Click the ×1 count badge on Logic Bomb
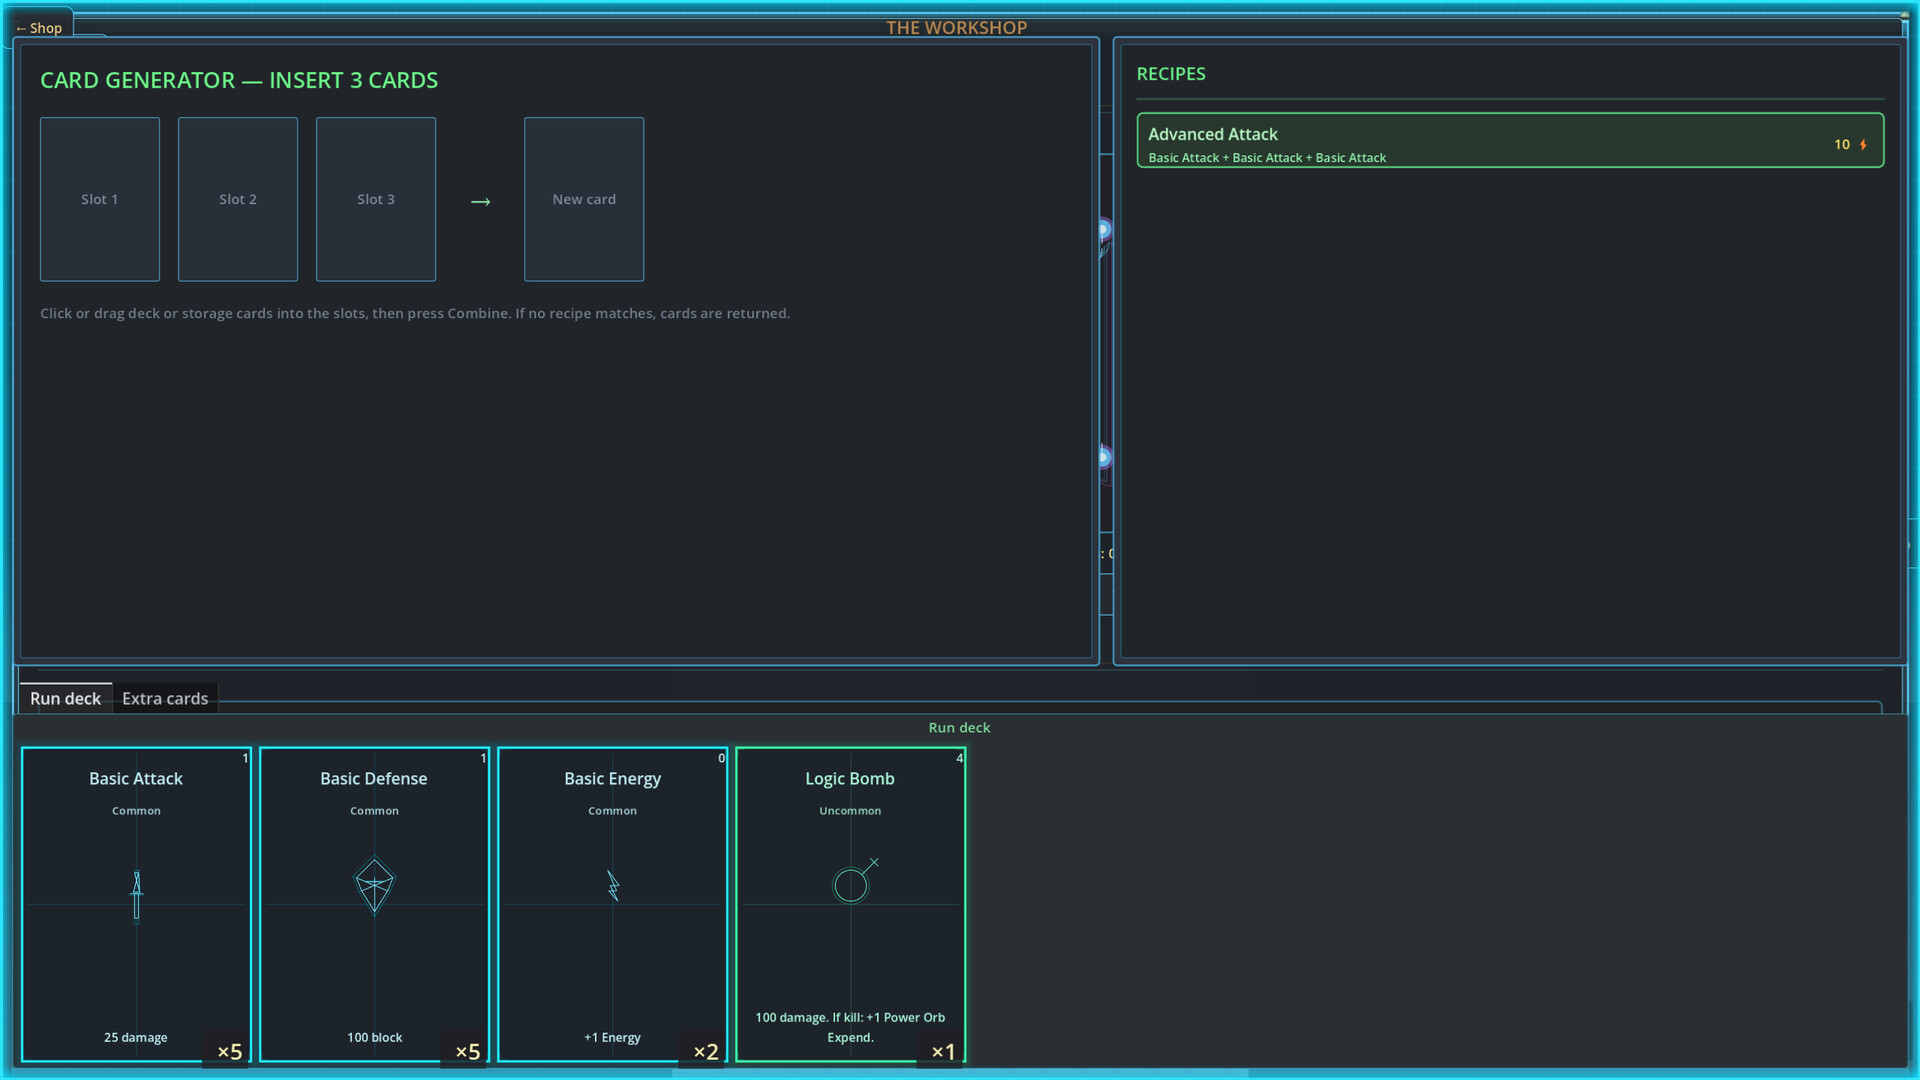Screen dimensions: 1920x1080 pos(941,1051)
